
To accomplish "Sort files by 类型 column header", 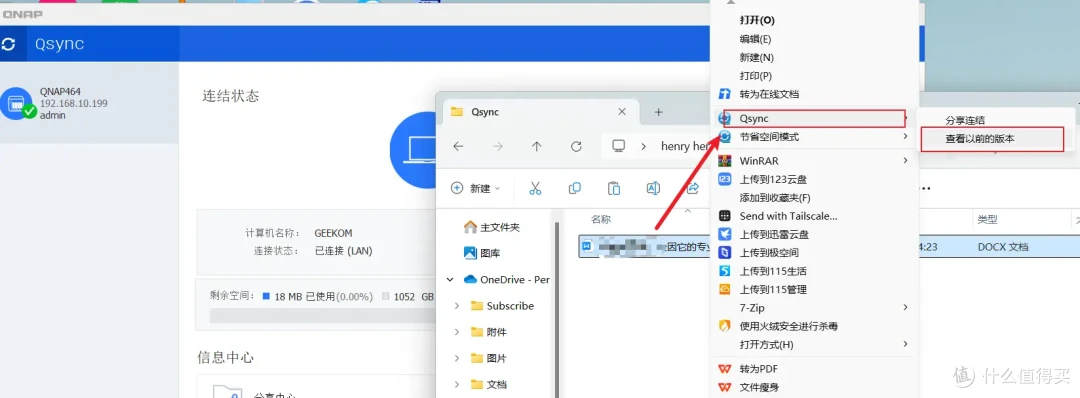I will click(987, 219).
